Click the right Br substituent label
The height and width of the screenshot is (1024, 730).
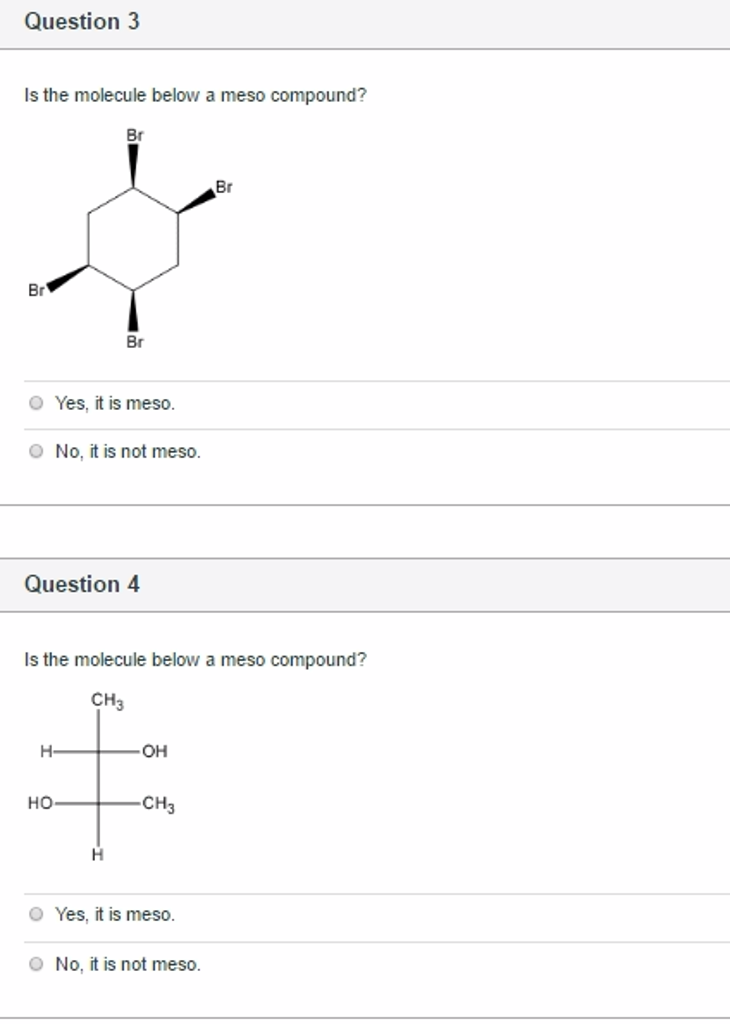point(224,185)
